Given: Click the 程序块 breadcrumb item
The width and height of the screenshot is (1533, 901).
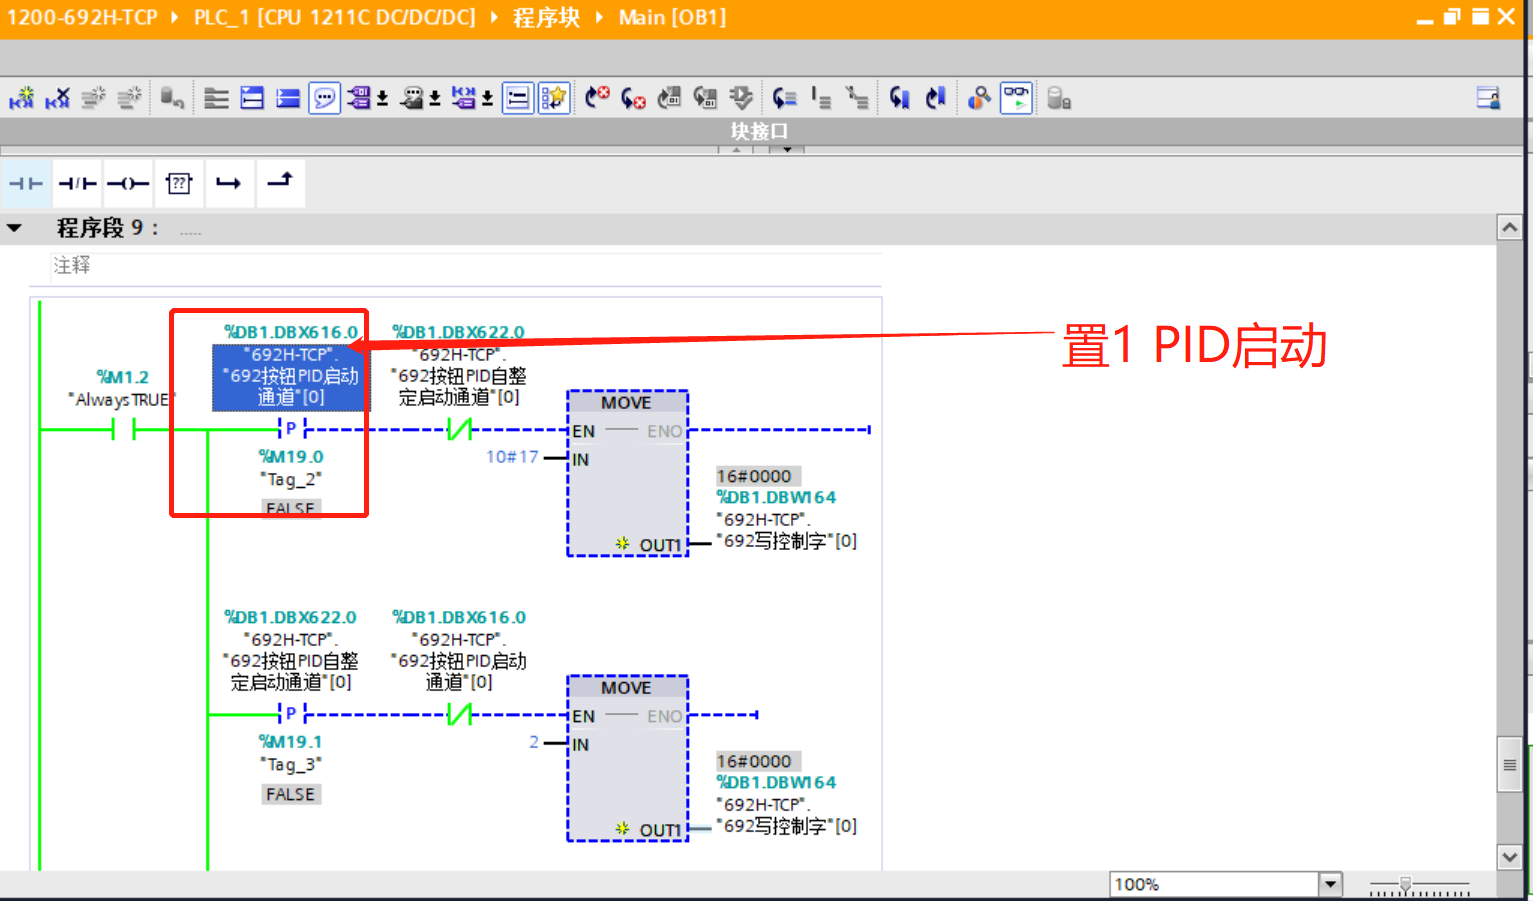Looking at the screenshot, I should 546,18.
